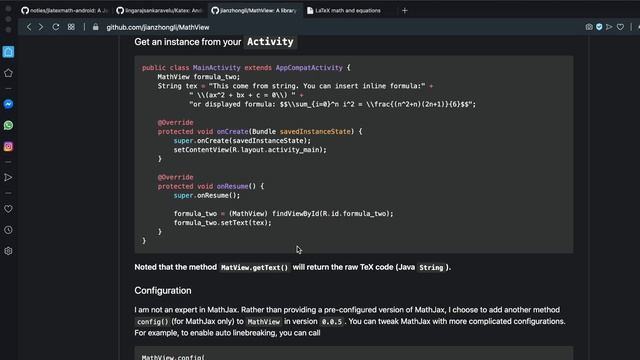Go back to the previous page

(x=29, y=27)
